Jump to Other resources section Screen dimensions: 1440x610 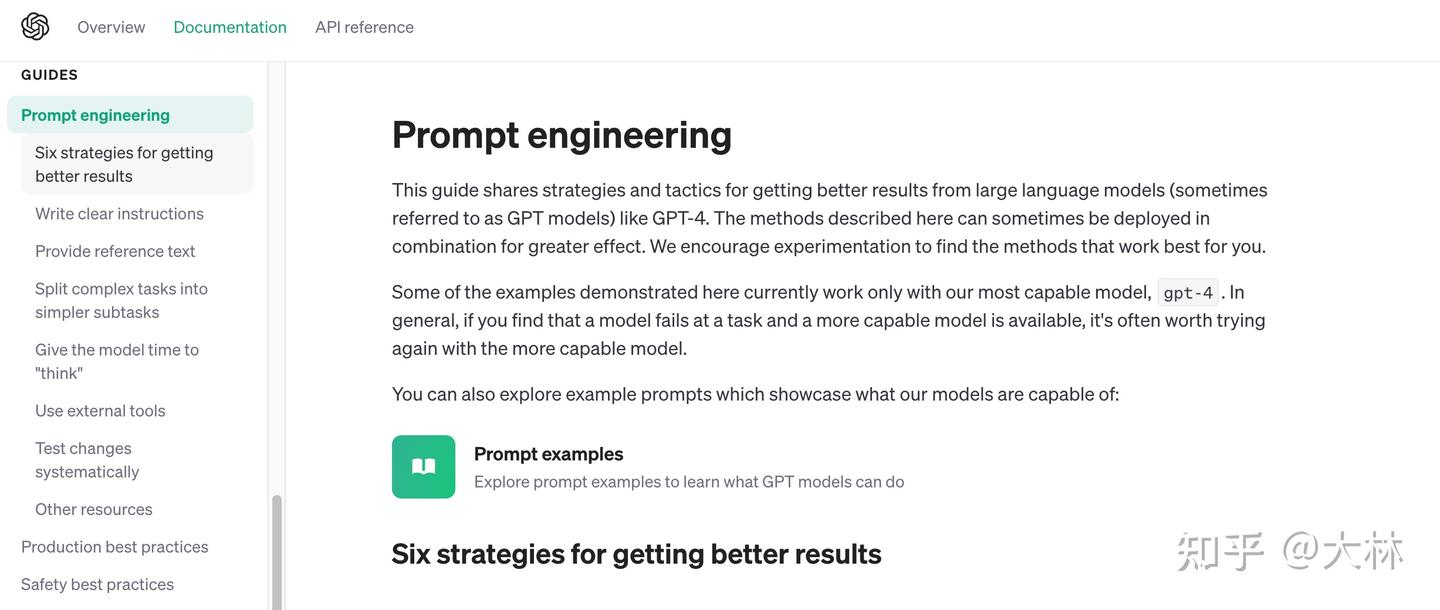94,509
